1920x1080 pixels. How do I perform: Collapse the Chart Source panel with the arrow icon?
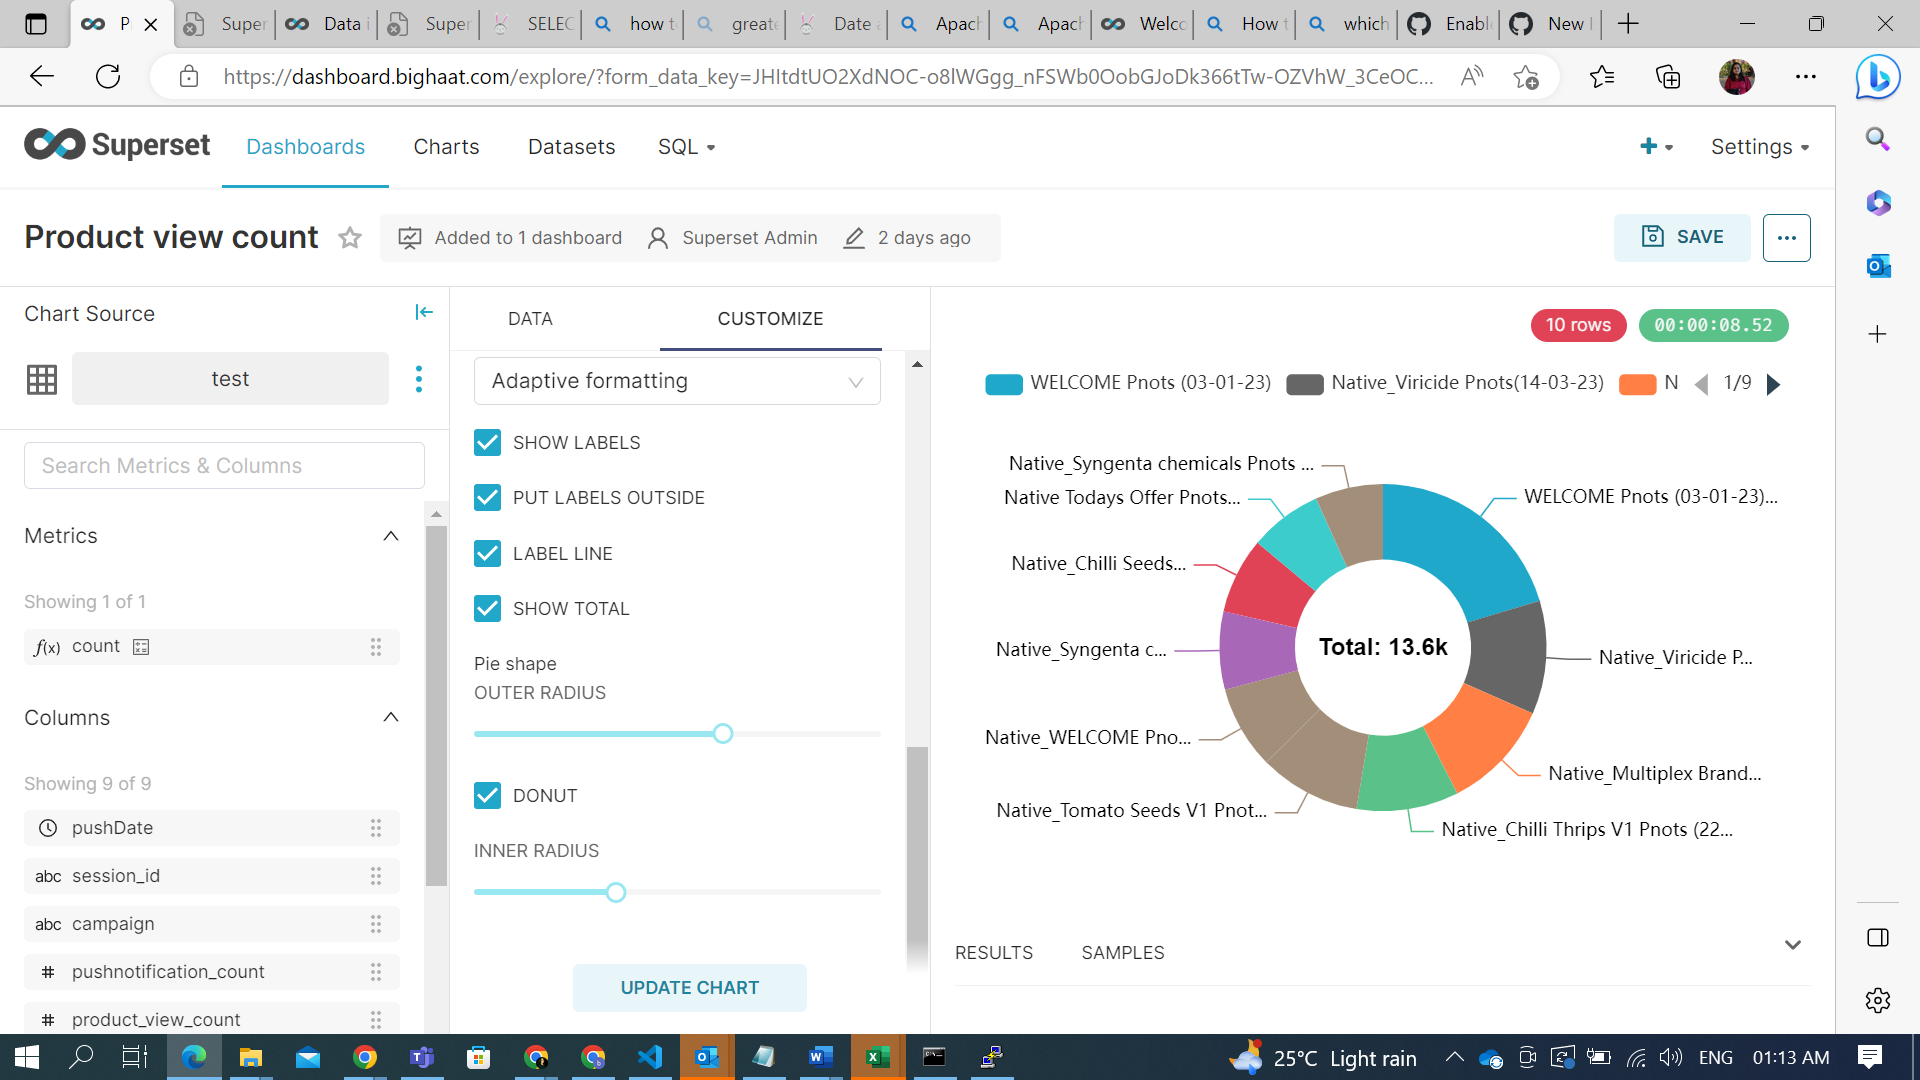tap(424, 313)
